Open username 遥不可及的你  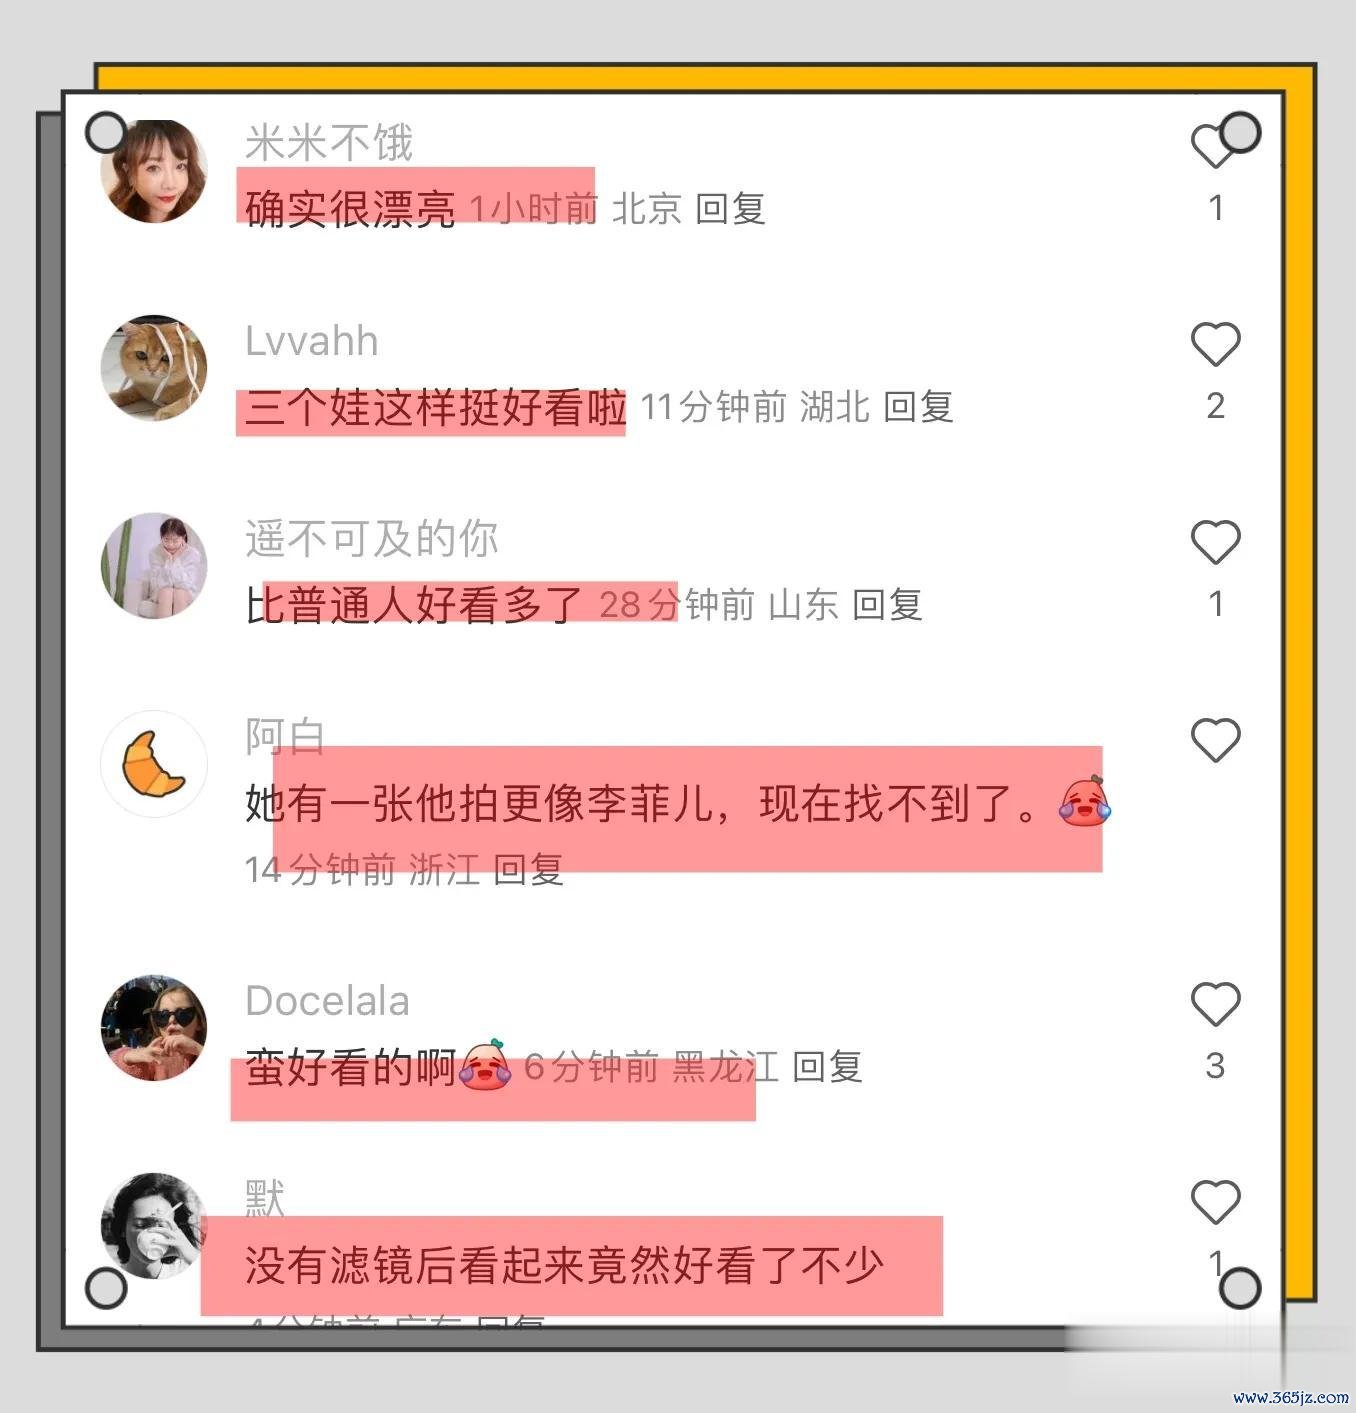372,539
